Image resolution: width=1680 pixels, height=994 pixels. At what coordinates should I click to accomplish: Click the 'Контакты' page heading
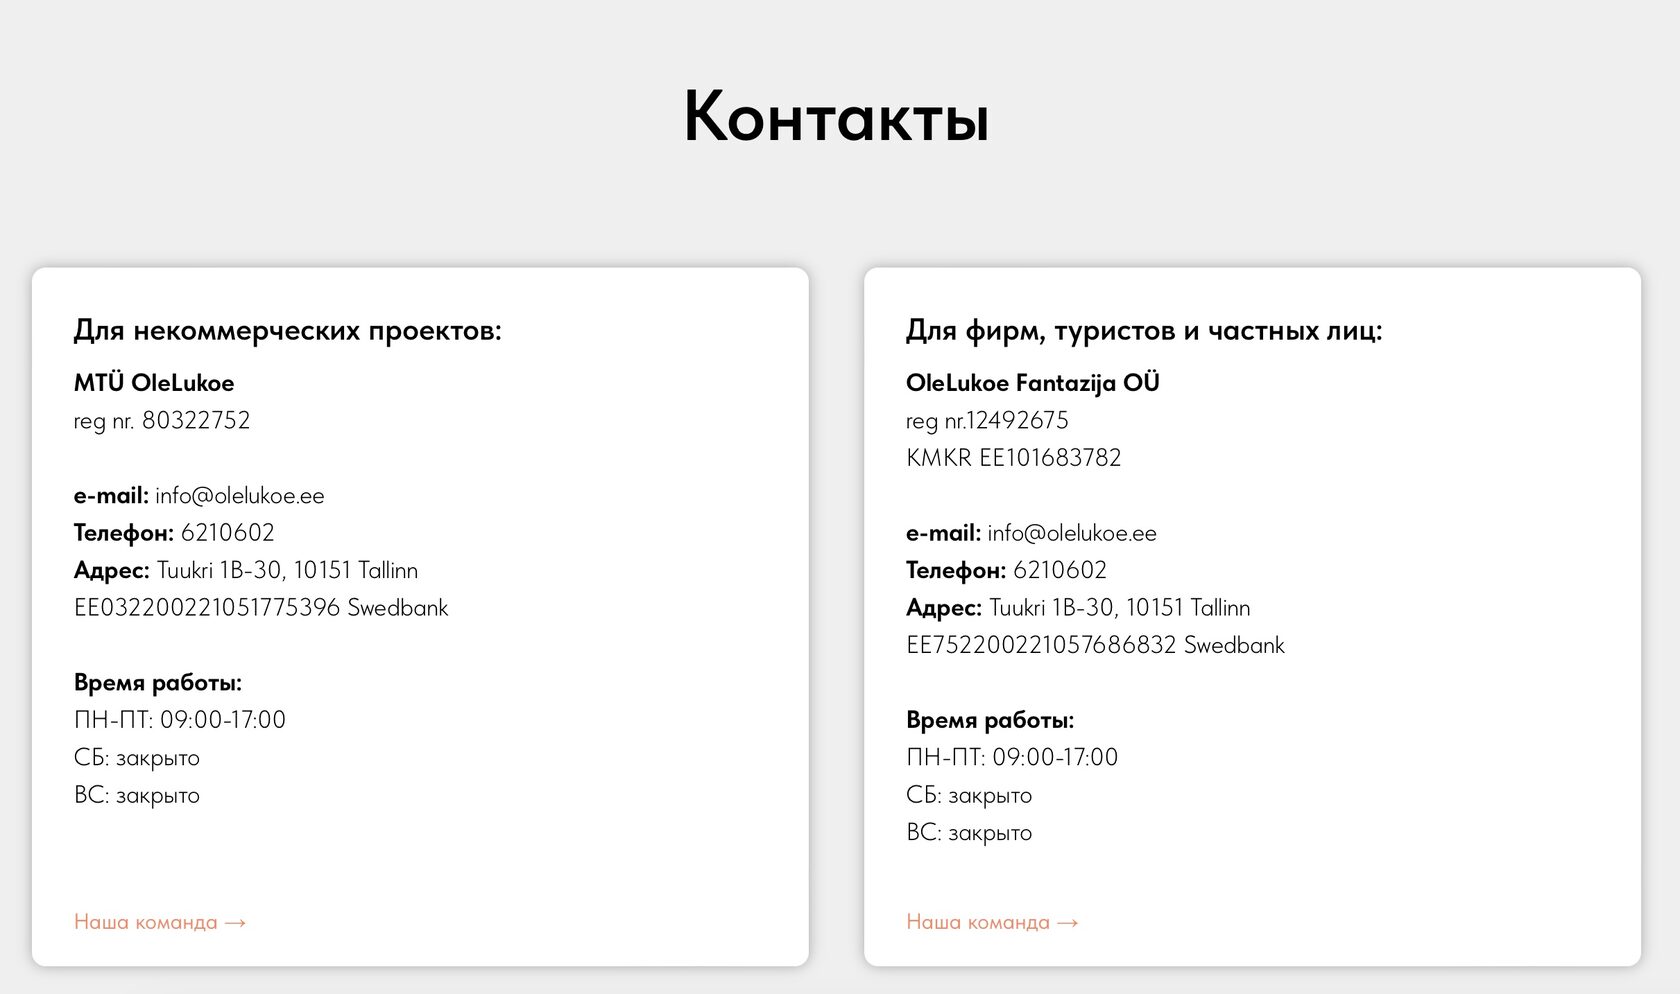pyautogui.click(x=837, y=117)
